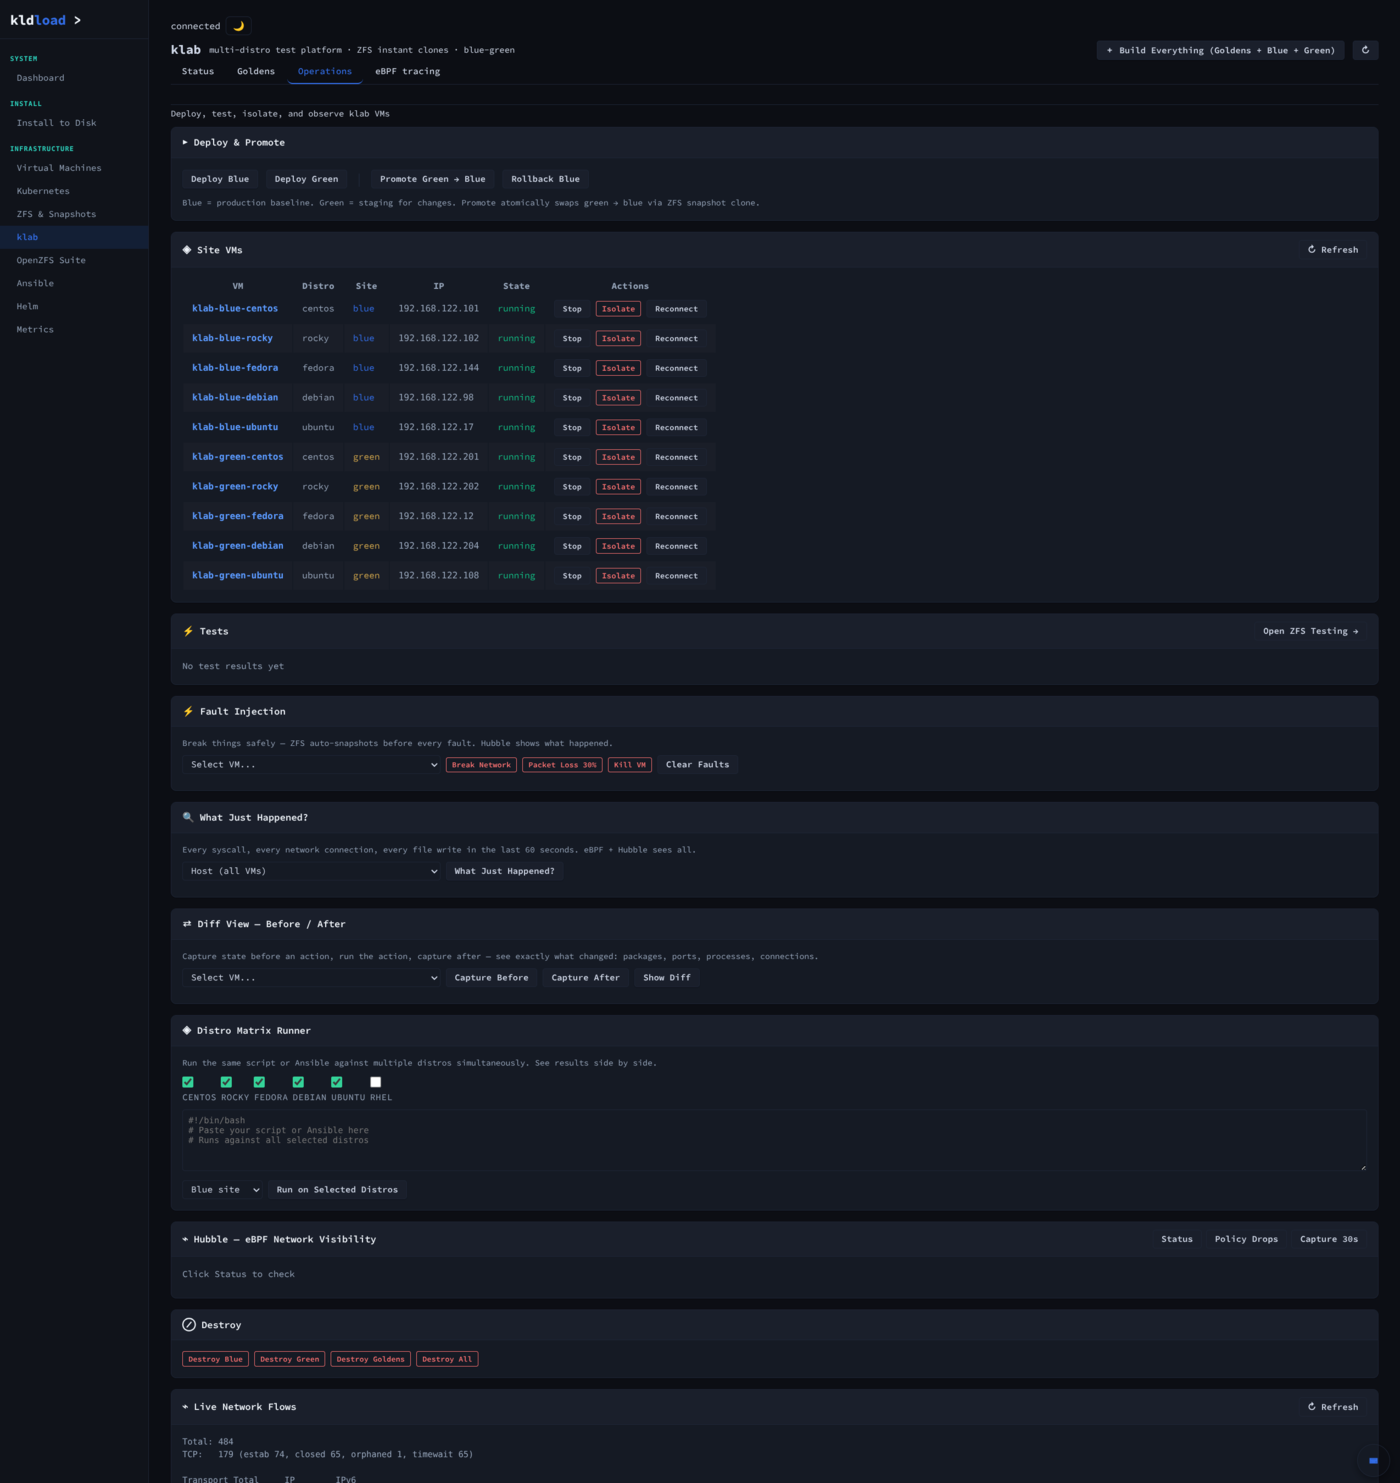Click the reload icon beside Build Everything
Viewport: 1400px width, 1483px height.
[x=1365, y=50]
